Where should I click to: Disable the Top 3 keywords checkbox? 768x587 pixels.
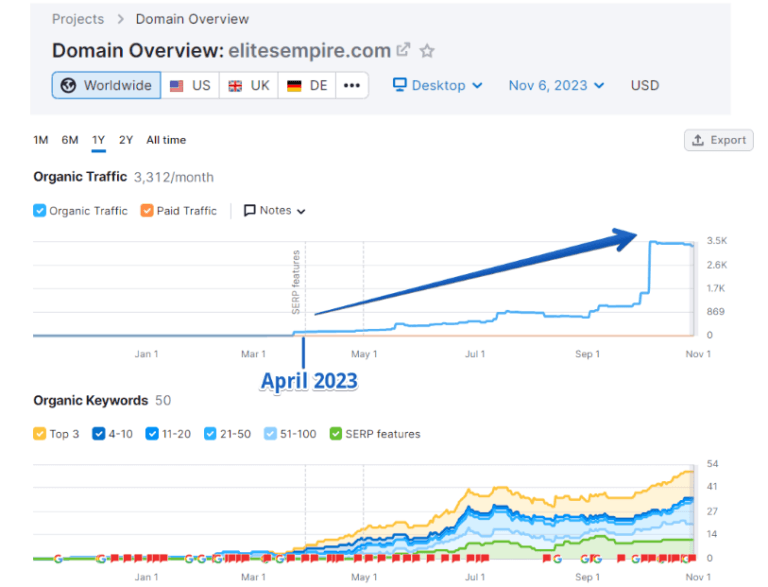[40, 434]
